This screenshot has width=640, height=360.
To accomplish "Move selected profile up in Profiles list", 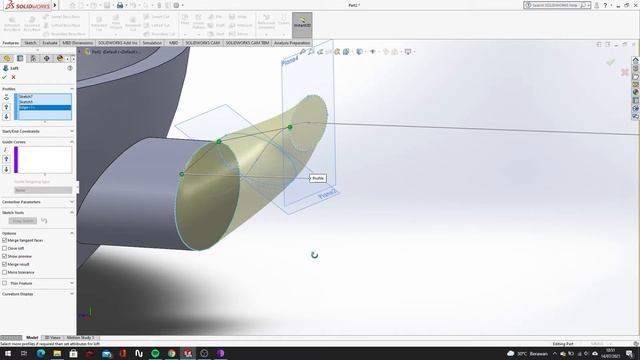I will point(6,107).
